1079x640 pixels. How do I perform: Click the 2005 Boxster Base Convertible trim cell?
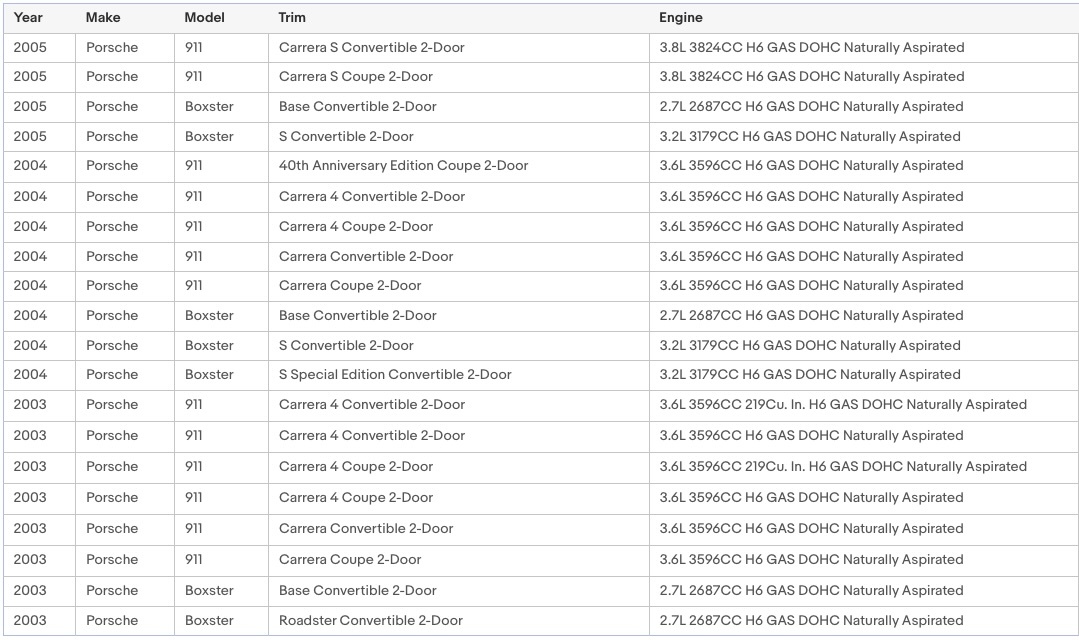click(x=358, y=106)
